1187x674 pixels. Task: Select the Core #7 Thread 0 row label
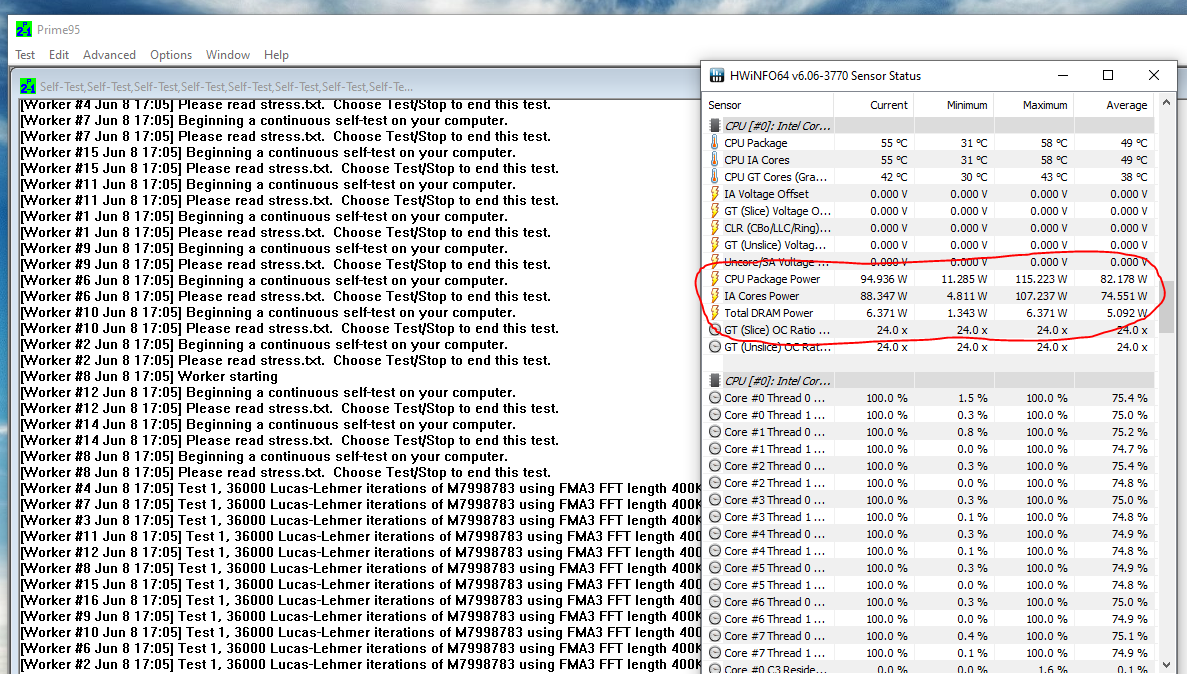click(774, 636)
